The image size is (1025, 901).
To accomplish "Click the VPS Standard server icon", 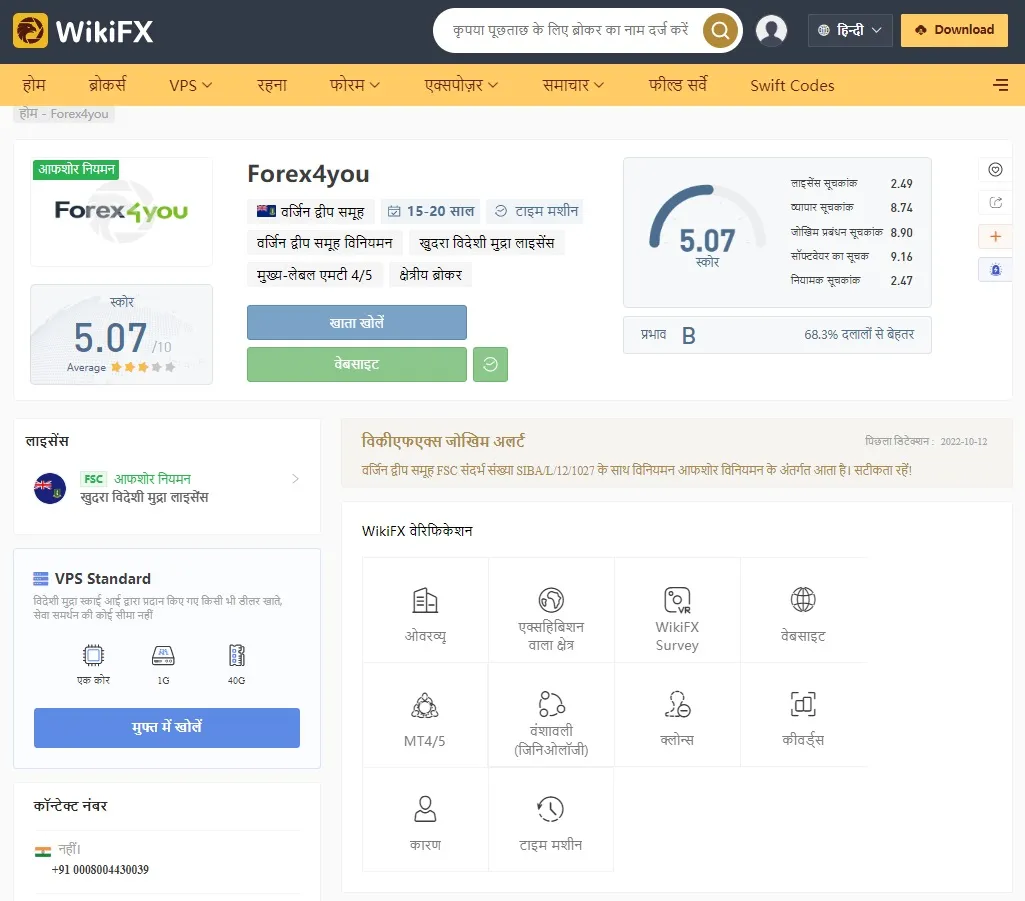I will pyautogui.click(x=41, y=579).
